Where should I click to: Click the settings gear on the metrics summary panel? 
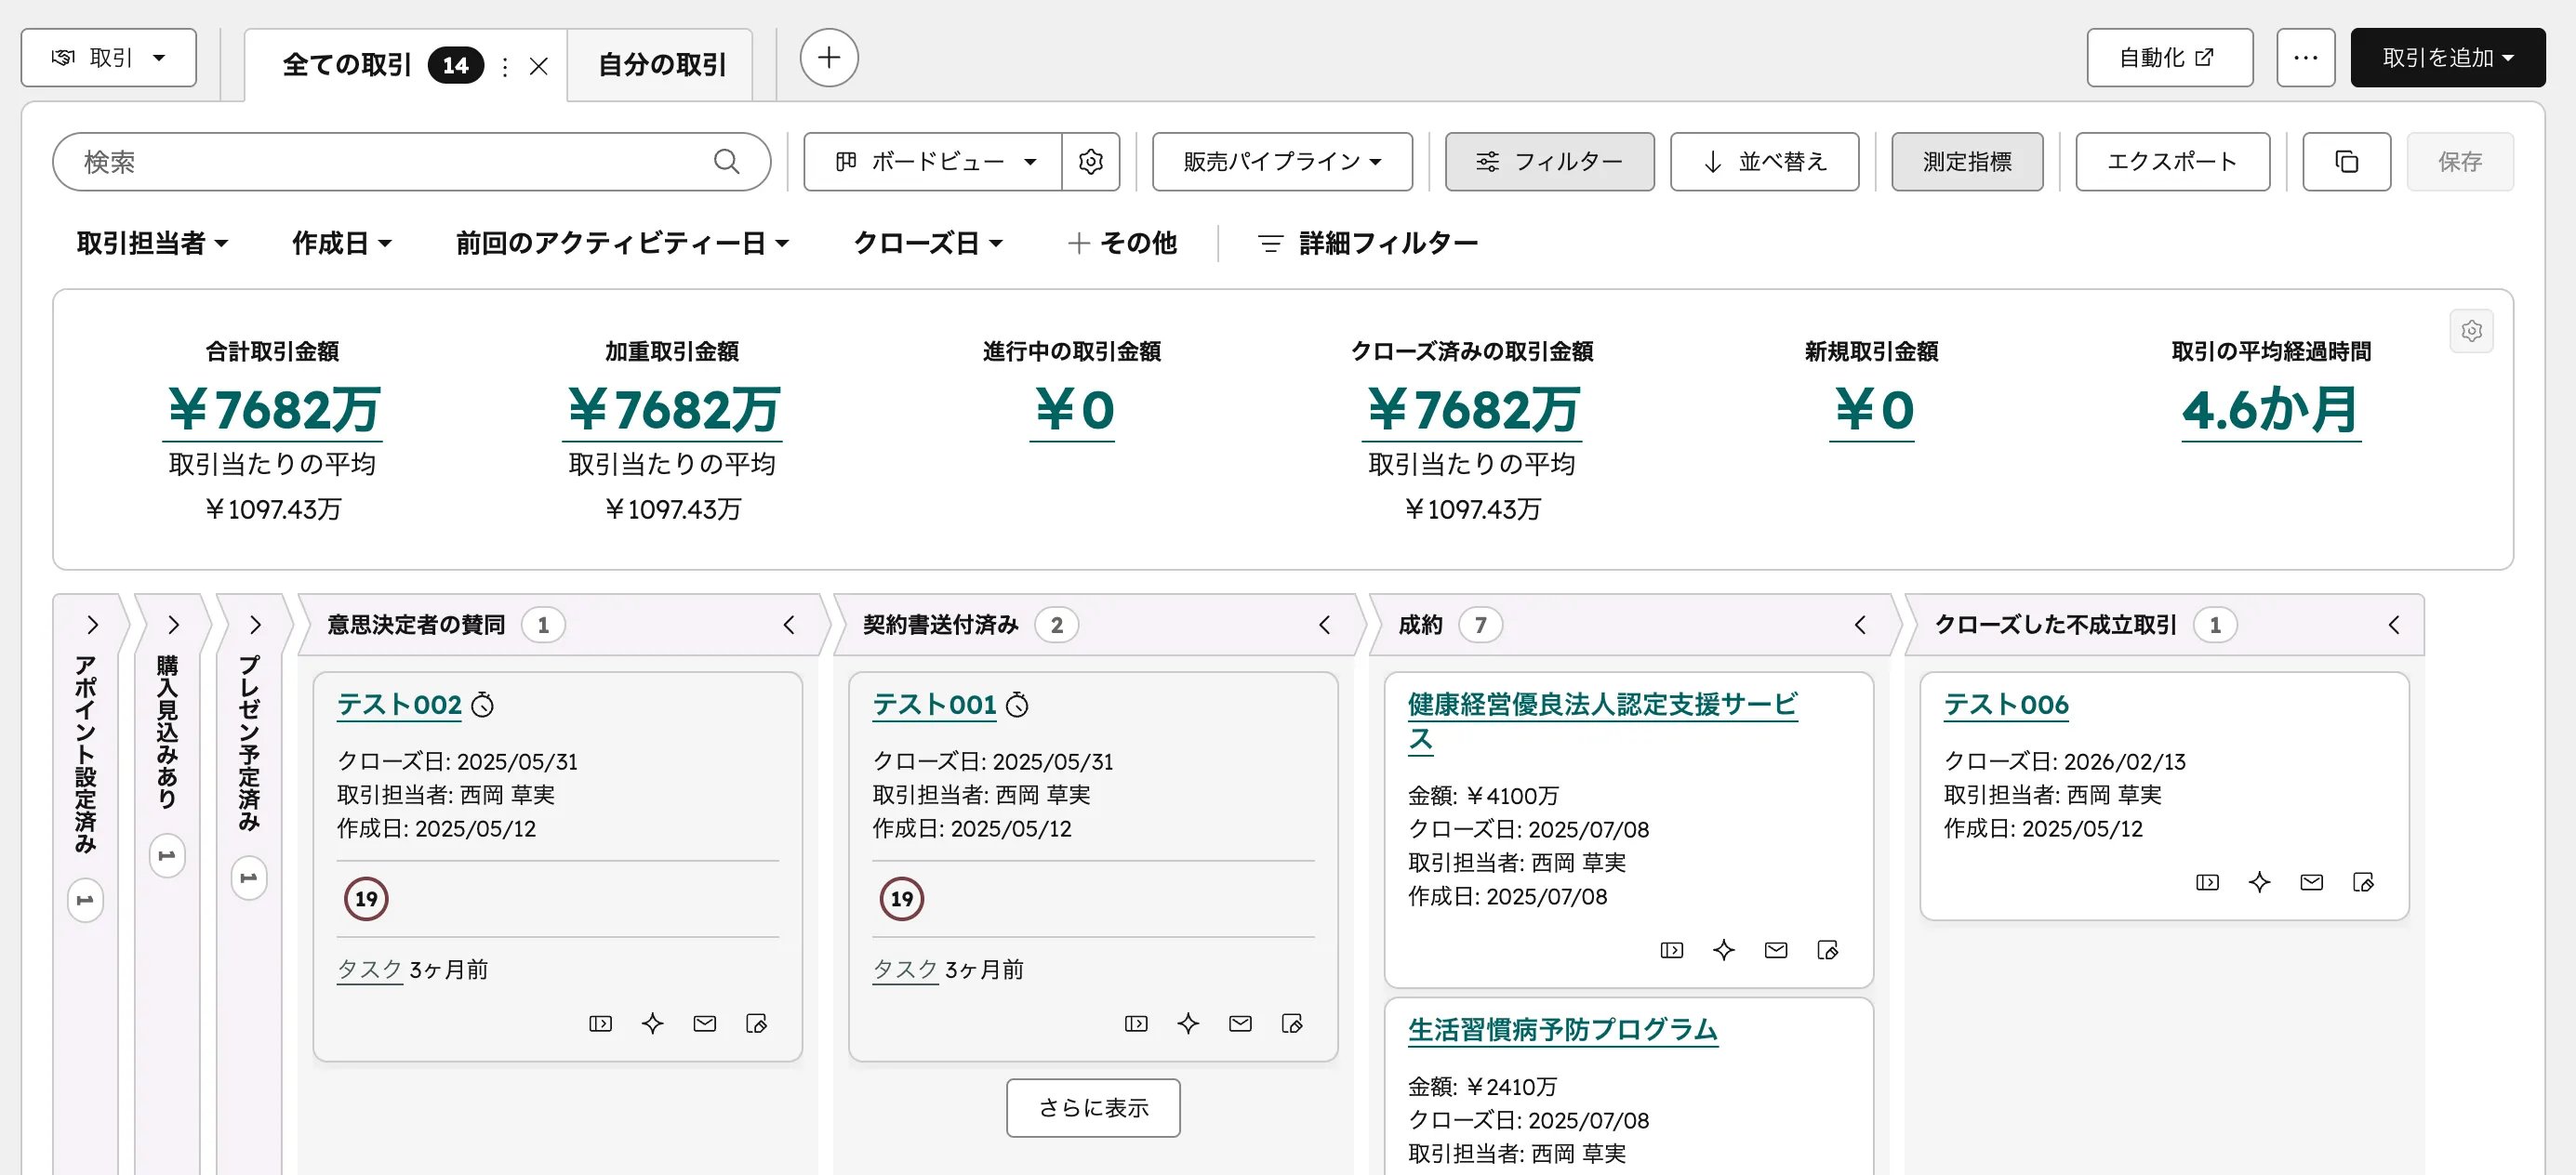[2472, 331]
